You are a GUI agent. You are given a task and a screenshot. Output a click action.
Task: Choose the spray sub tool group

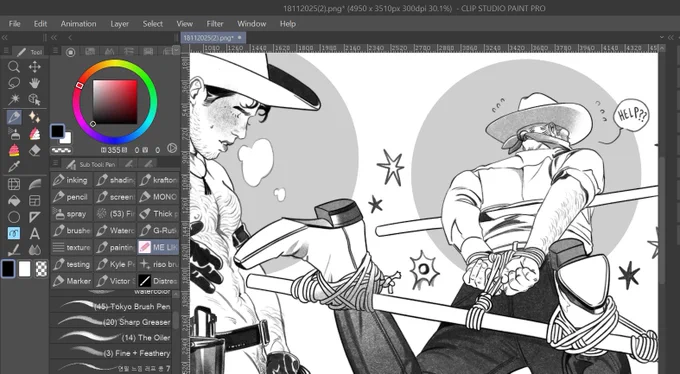(x=72, y=214)
